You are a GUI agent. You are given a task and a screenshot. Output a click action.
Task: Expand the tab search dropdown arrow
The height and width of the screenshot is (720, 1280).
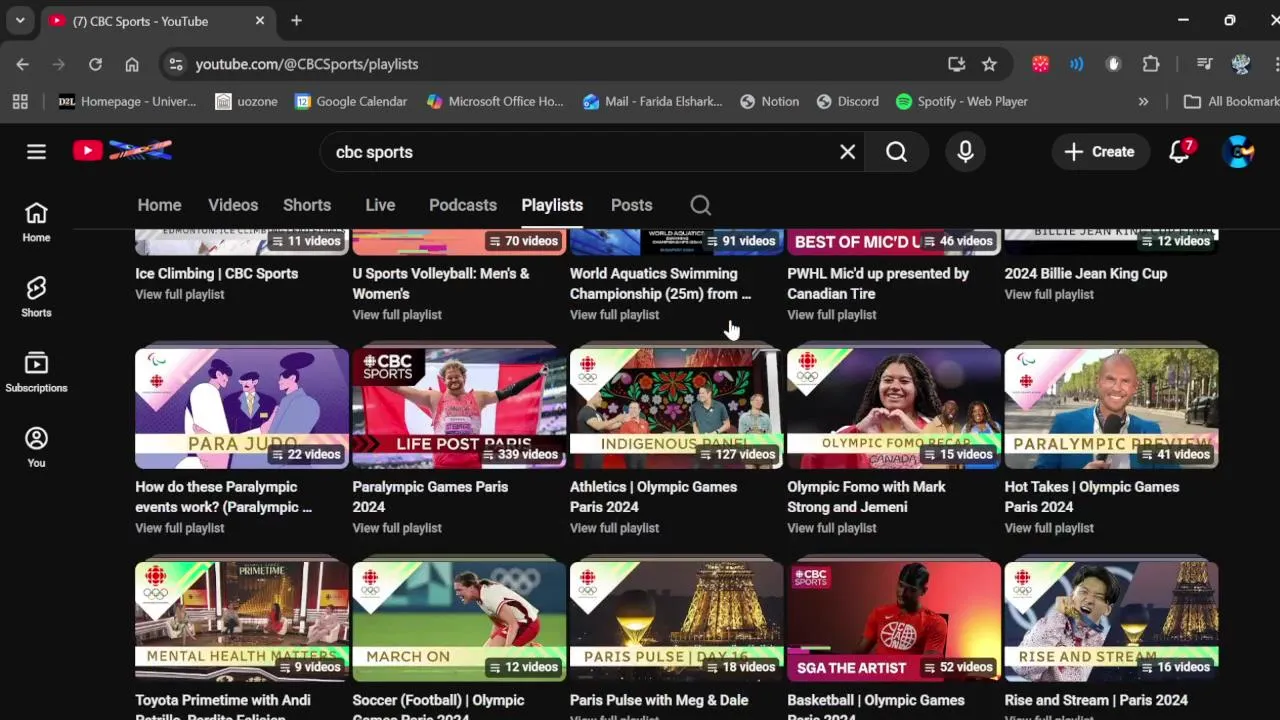point(20,20)
